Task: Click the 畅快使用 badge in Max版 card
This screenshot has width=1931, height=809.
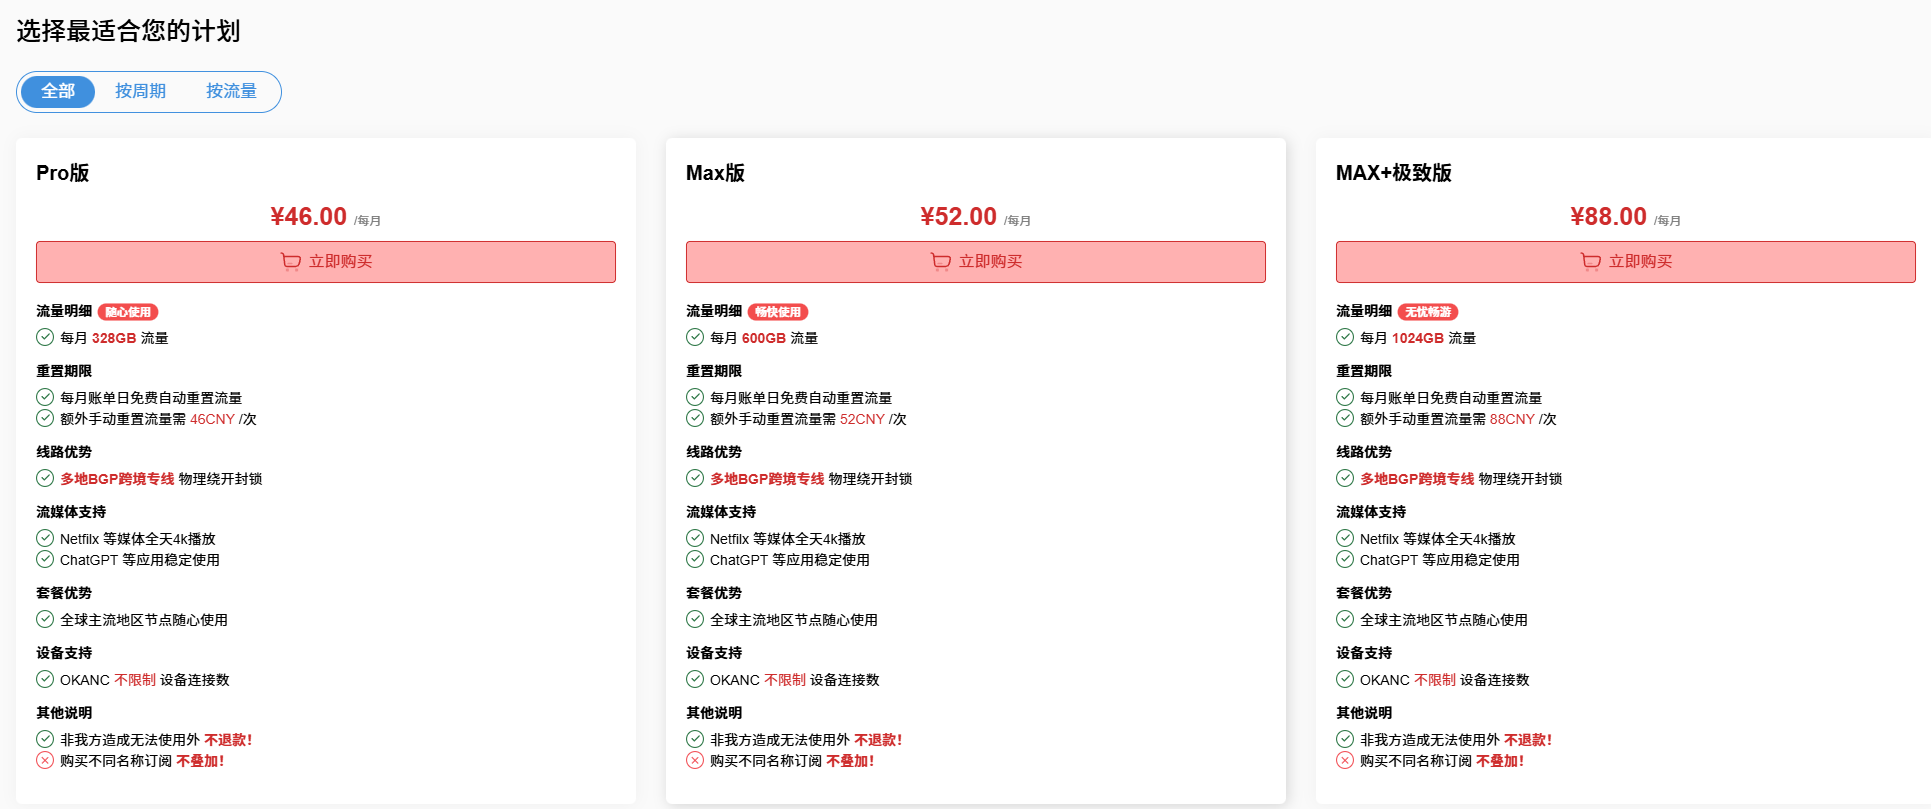Action: (x=778, y=312)
